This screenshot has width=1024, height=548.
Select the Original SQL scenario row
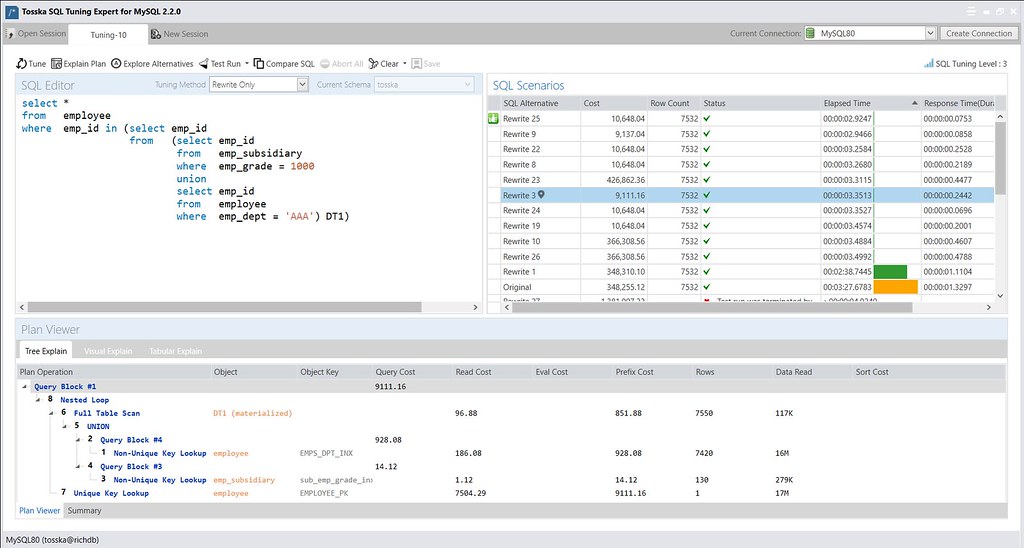pos(741,287)
